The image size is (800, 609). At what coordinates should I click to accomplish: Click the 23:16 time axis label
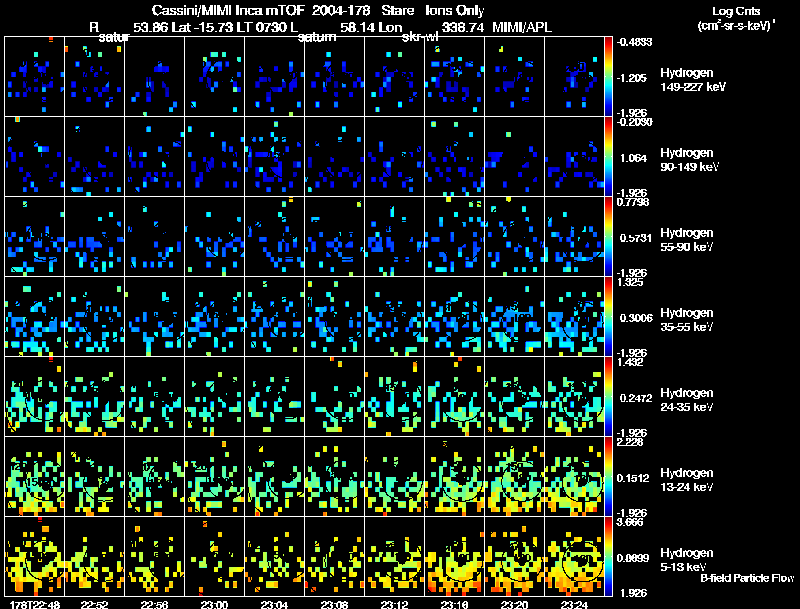(x=454, y=604)
